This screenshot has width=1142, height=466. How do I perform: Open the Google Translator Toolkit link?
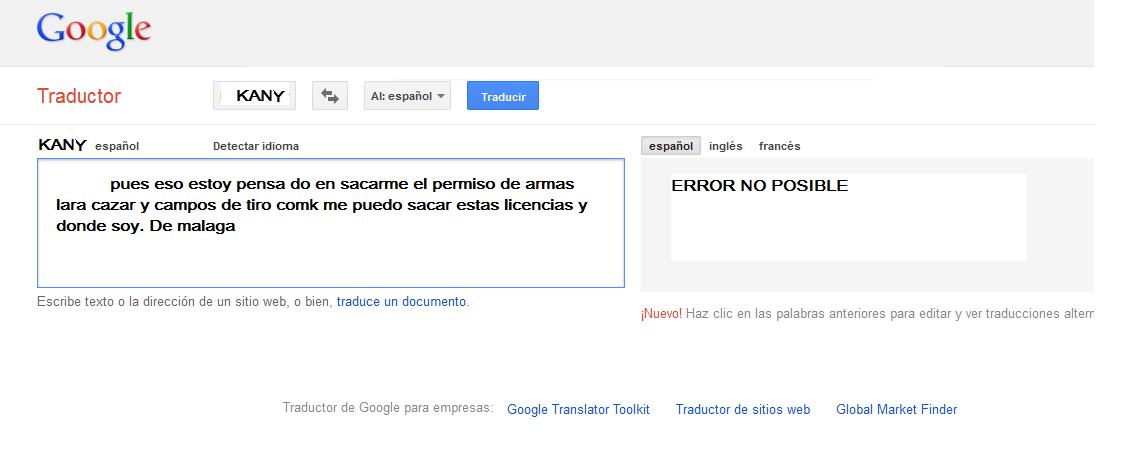click(578, 409)
